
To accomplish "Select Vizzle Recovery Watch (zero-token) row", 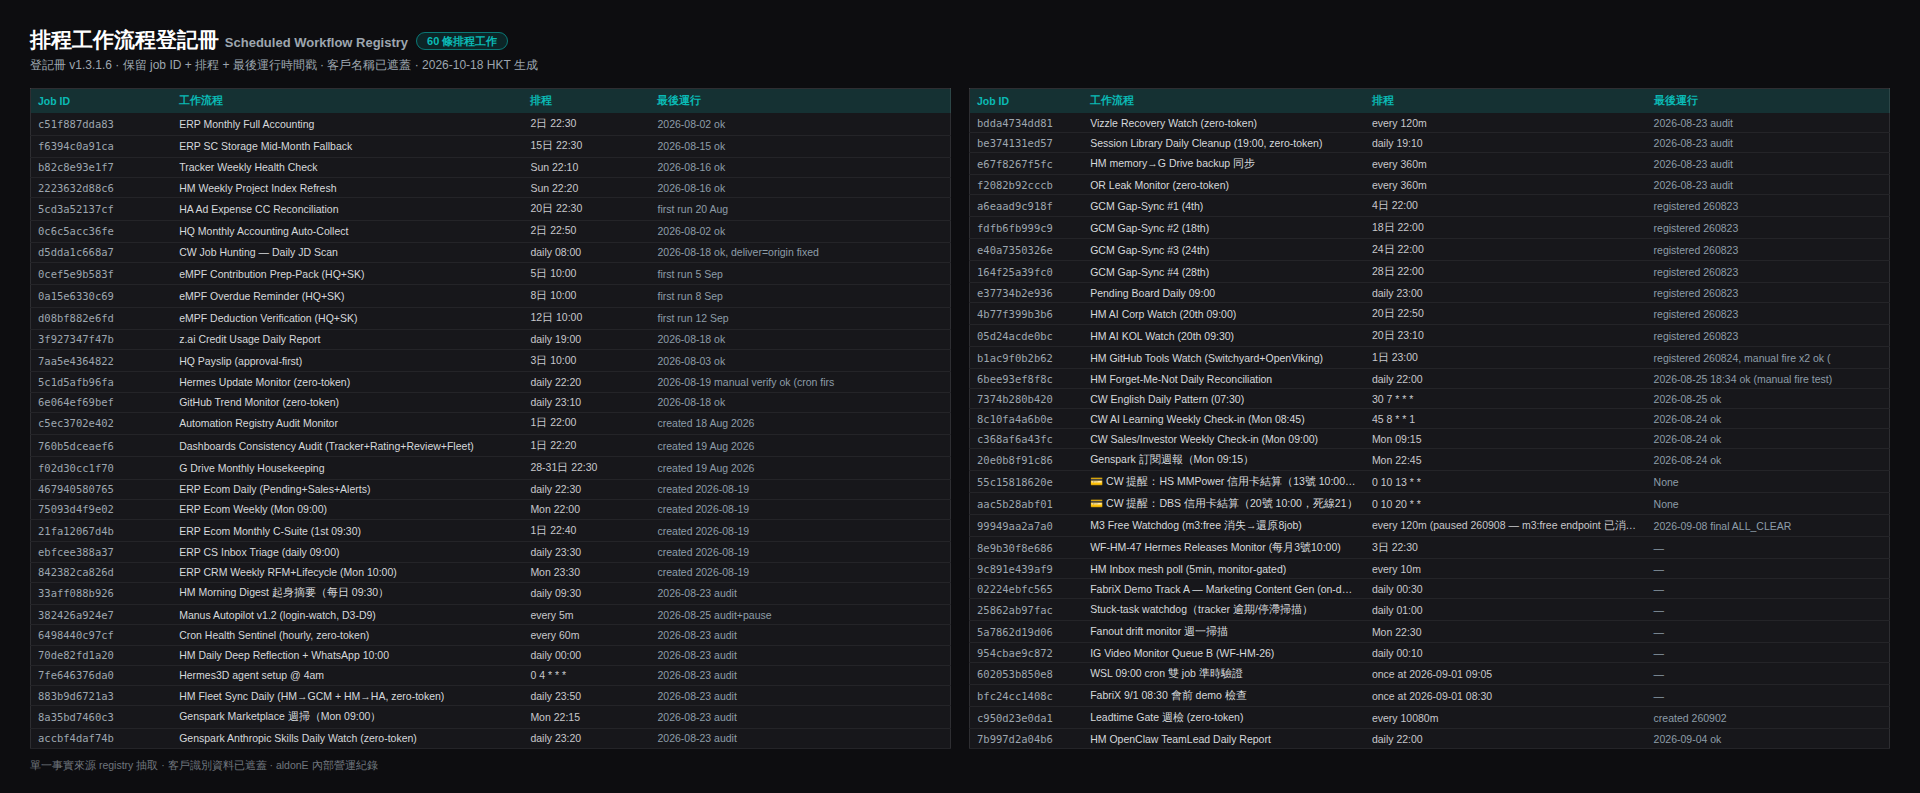I will pos(1429,124).
